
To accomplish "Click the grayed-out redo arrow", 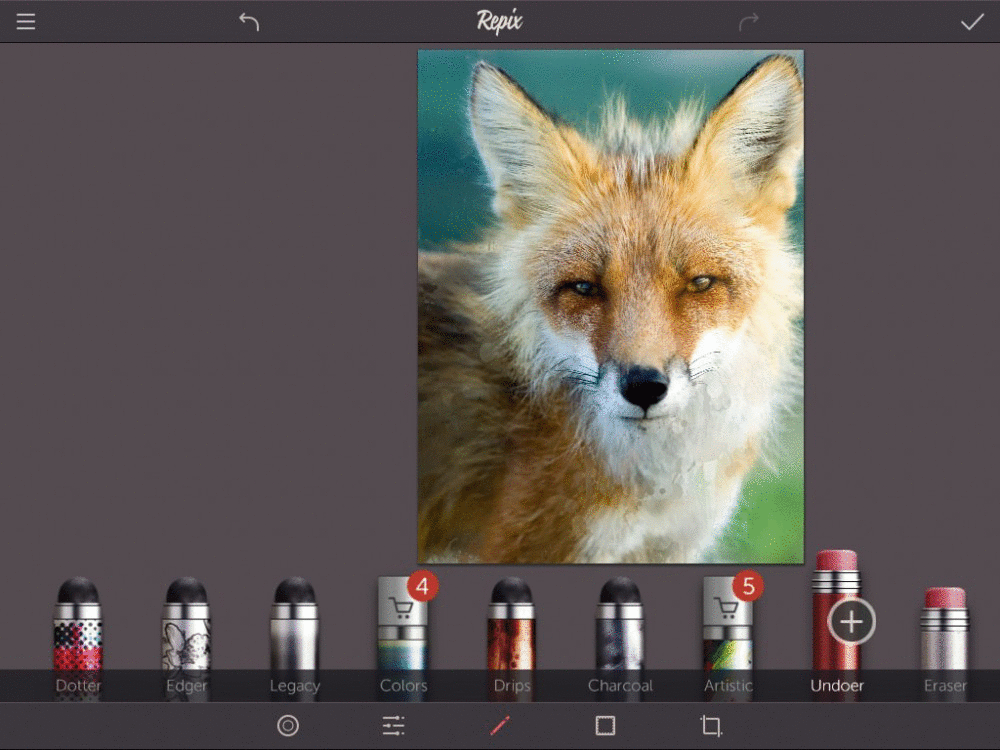I will coord(749,22).
